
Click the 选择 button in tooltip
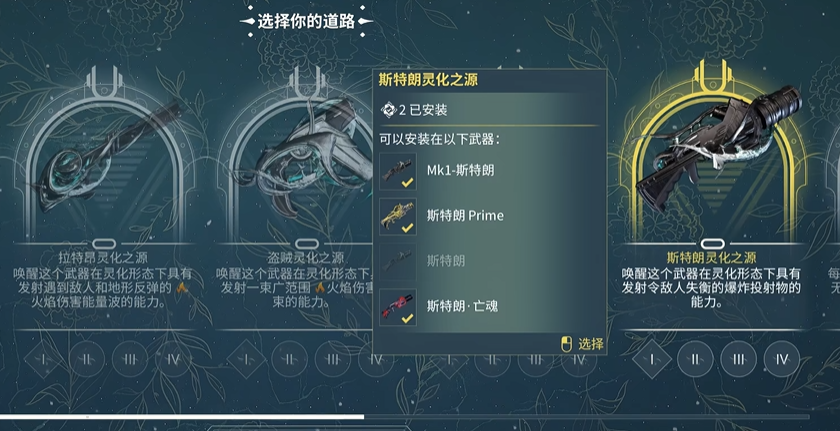pyautogui.click(x=582, y=344)
